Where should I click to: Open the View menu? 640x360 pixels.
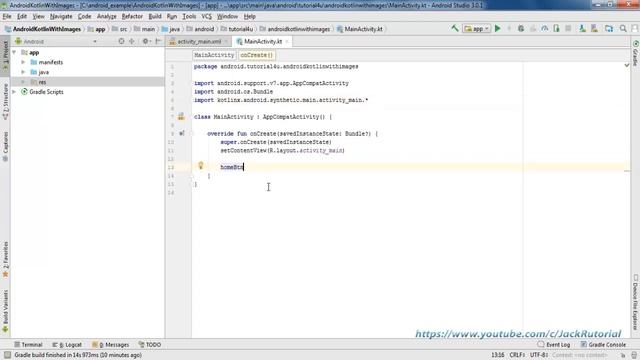[x=38, y=16]
